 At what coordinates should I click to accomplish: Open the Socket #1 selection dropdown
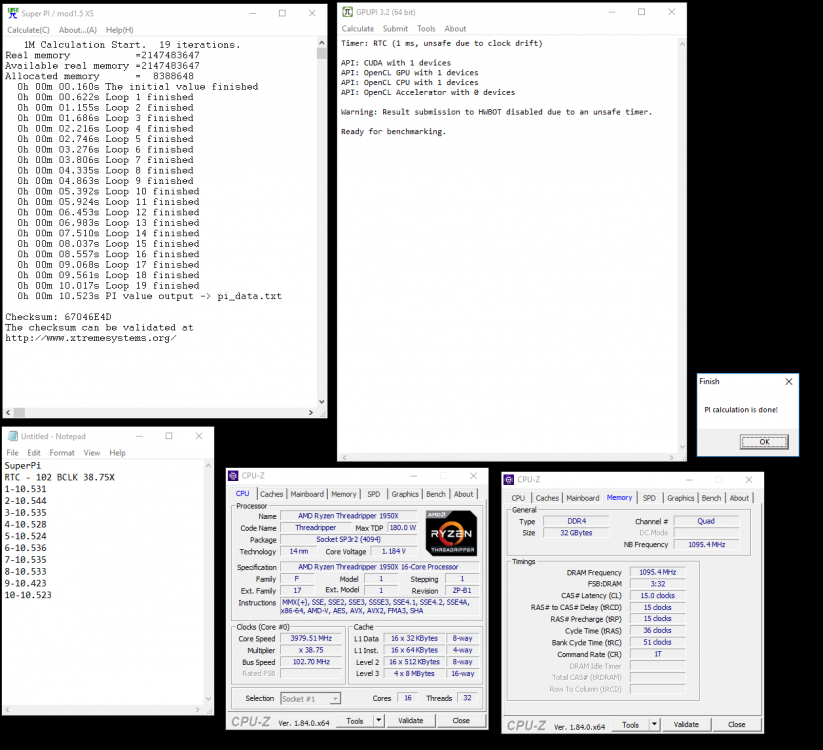click(x=311, y=699)
